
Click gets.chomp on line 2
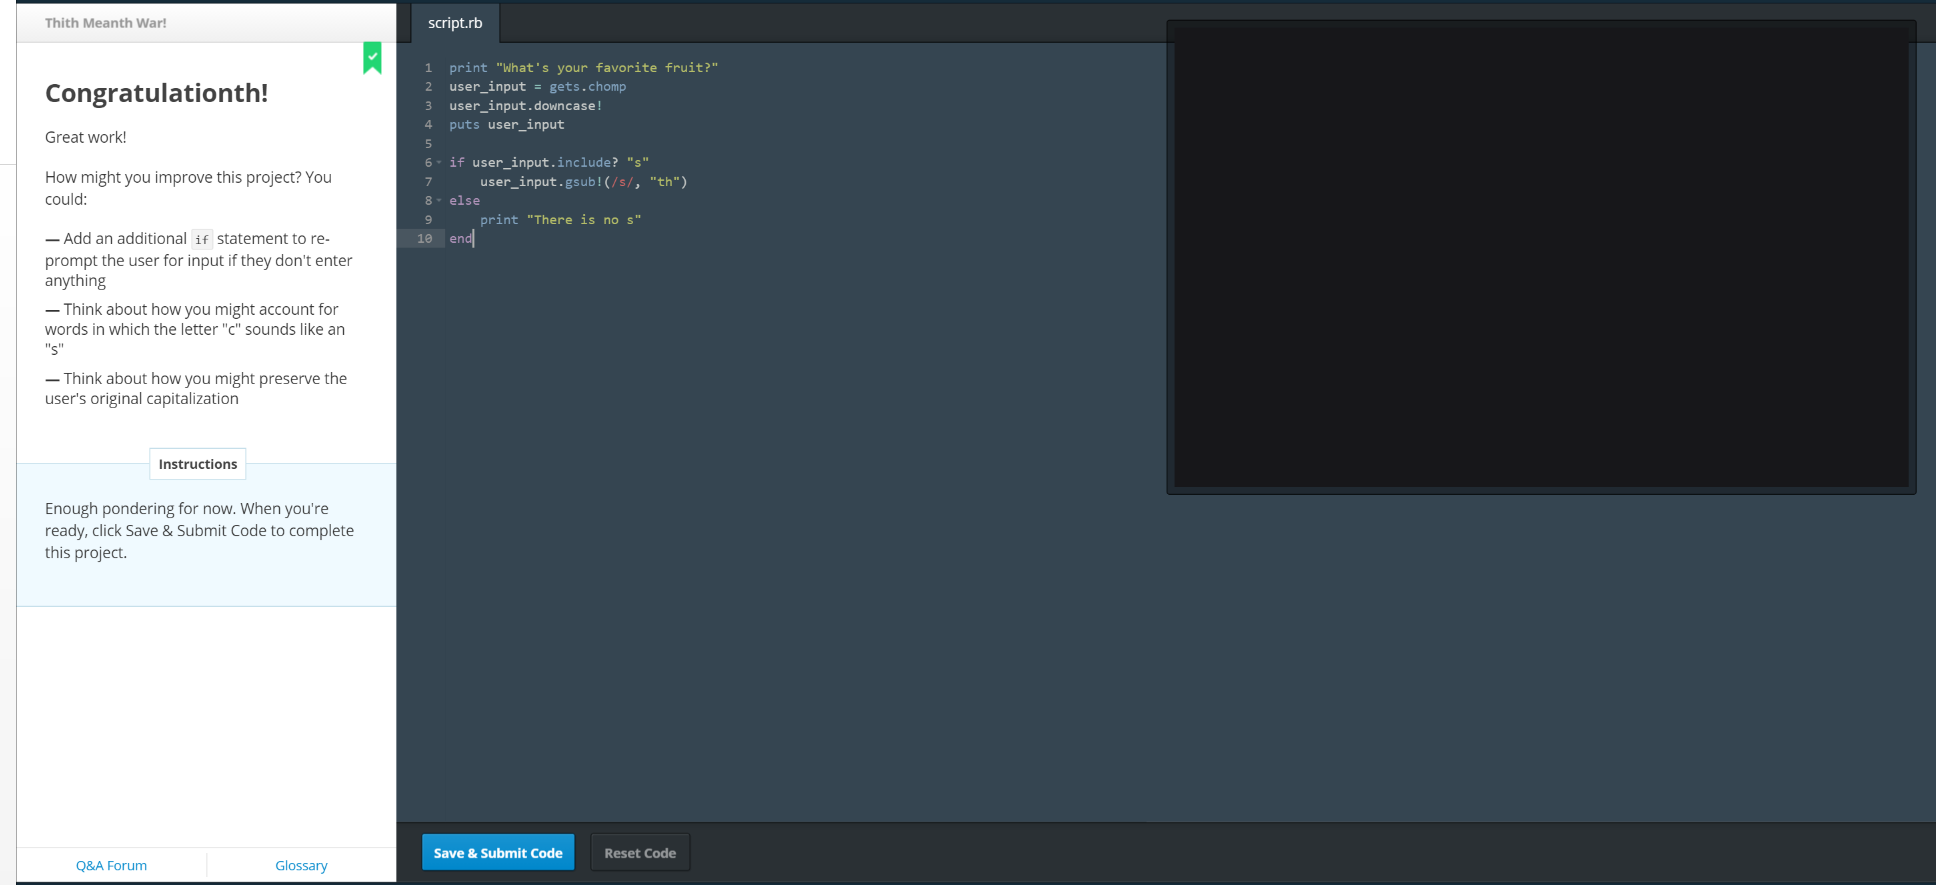587,87
